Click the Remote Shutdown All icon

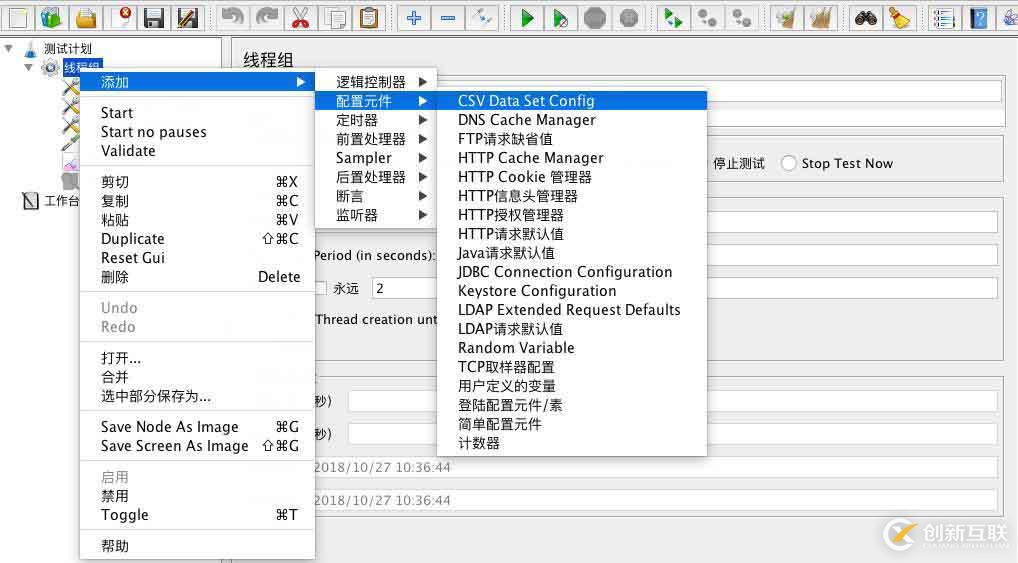click(x=741, y=18)
